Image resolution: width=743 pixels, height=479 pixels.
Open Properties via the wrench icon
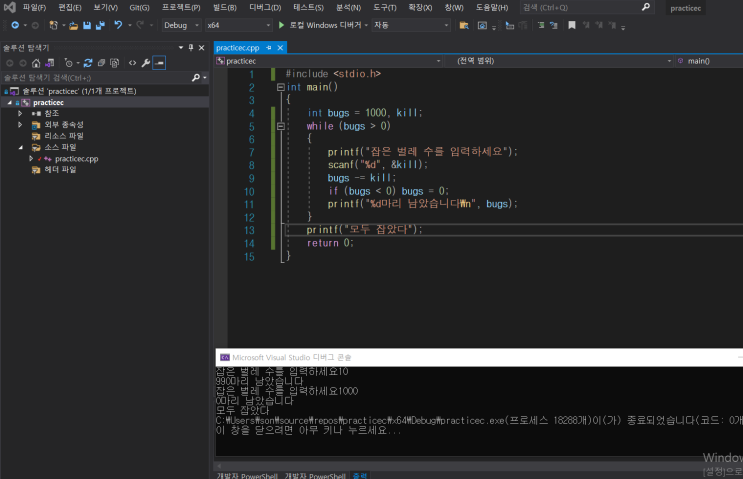coord(146,63)
